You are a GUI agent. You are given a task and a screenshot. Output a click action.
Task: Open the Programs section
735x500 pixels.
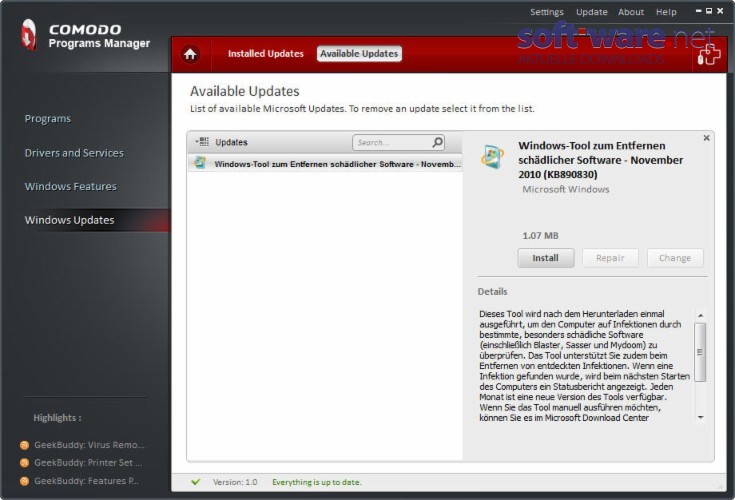[x=48, y=119]
